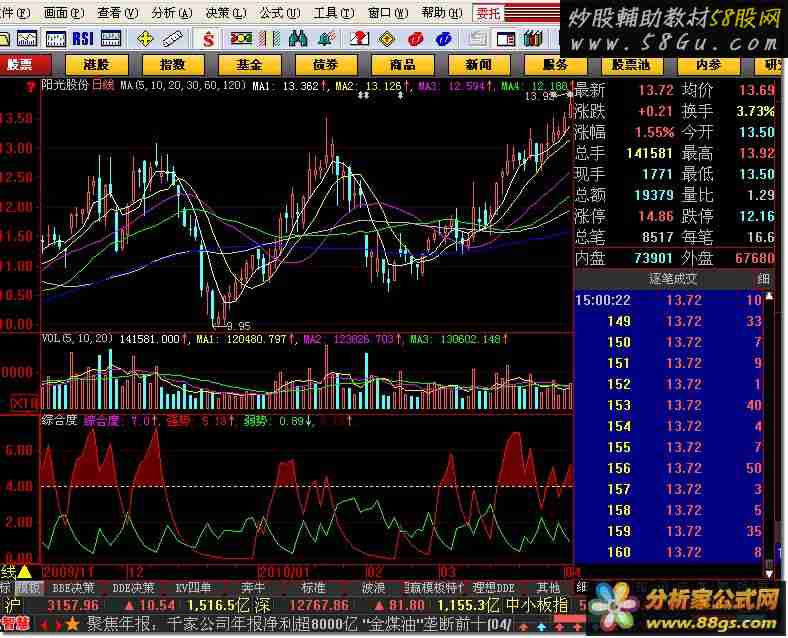Open the 分析(A) menu
Viewport: 788px width, 638px height.
pos(171,13)
